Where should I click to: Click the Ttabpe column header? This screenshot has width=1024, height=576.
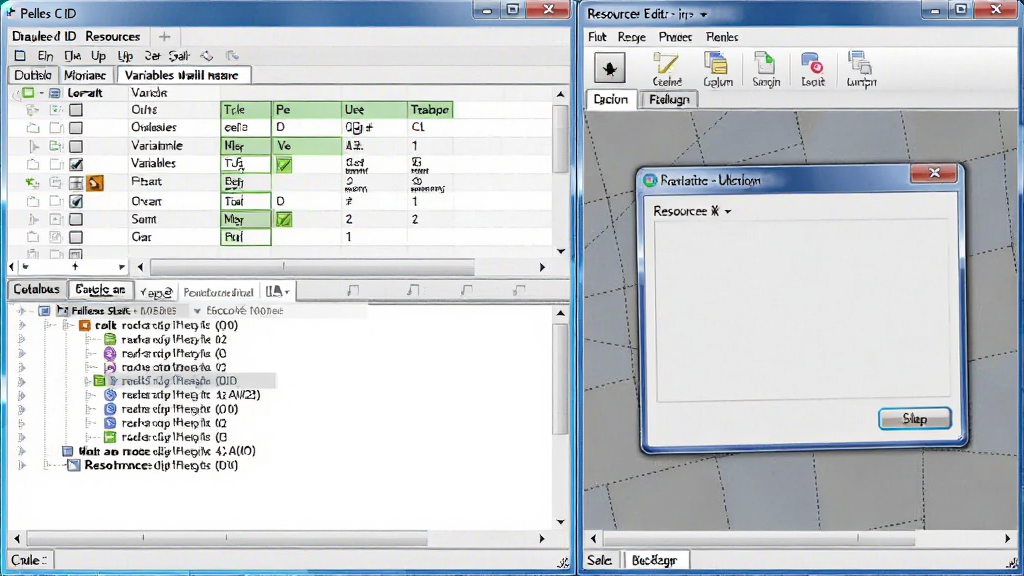point(430,110)
